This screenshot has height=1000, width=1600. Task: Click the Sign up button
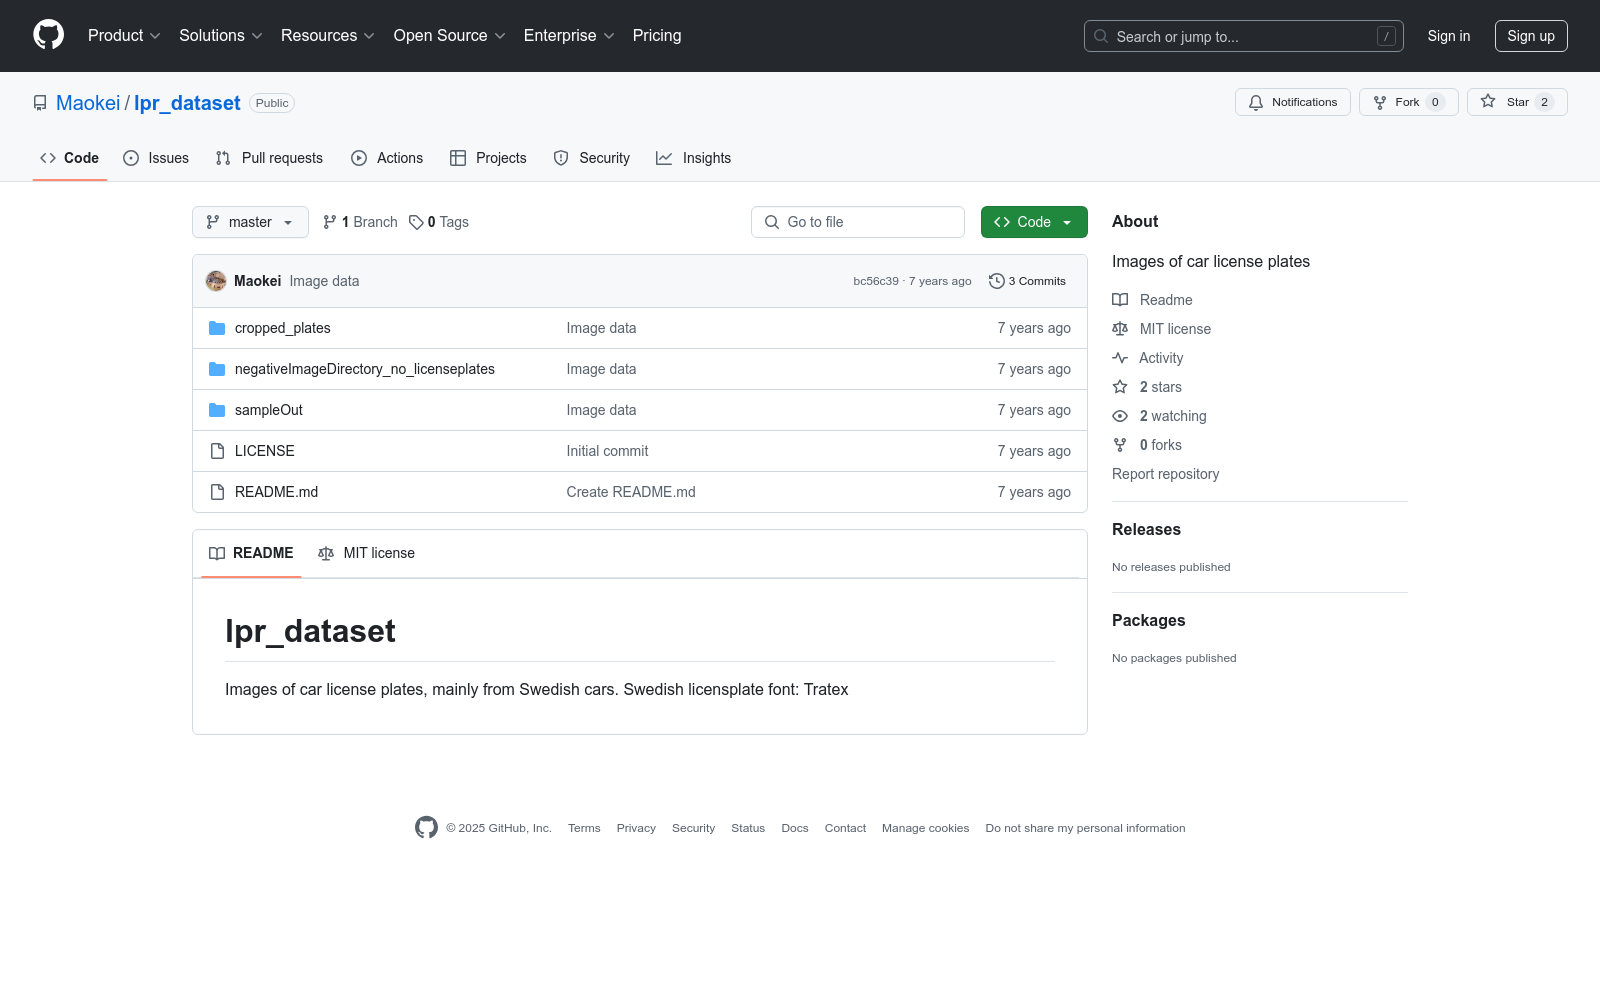[1531, 36]
